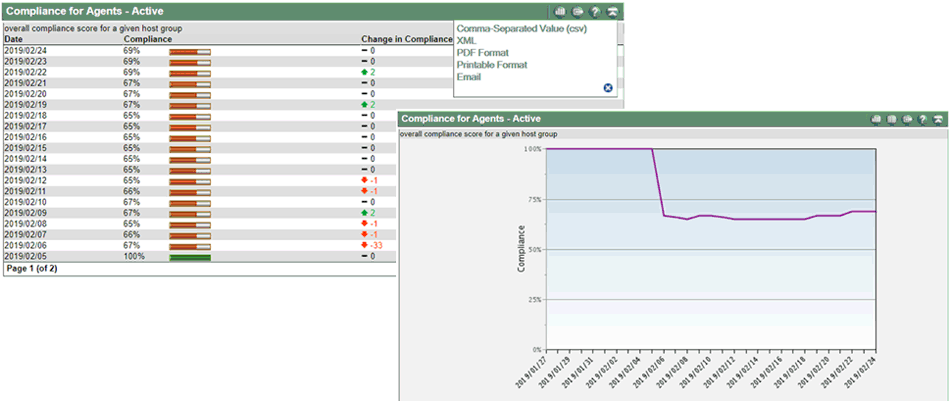Click the Date column header
The height and width of the screenshot is (401, 950).
[13, 39]
